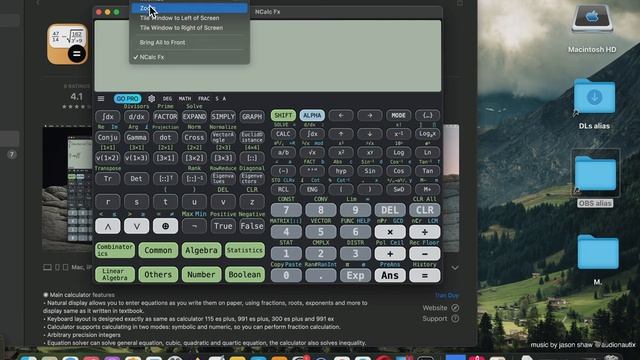Click the Cos key
Viewport: 640px width, 360px height.
point(398,171)
